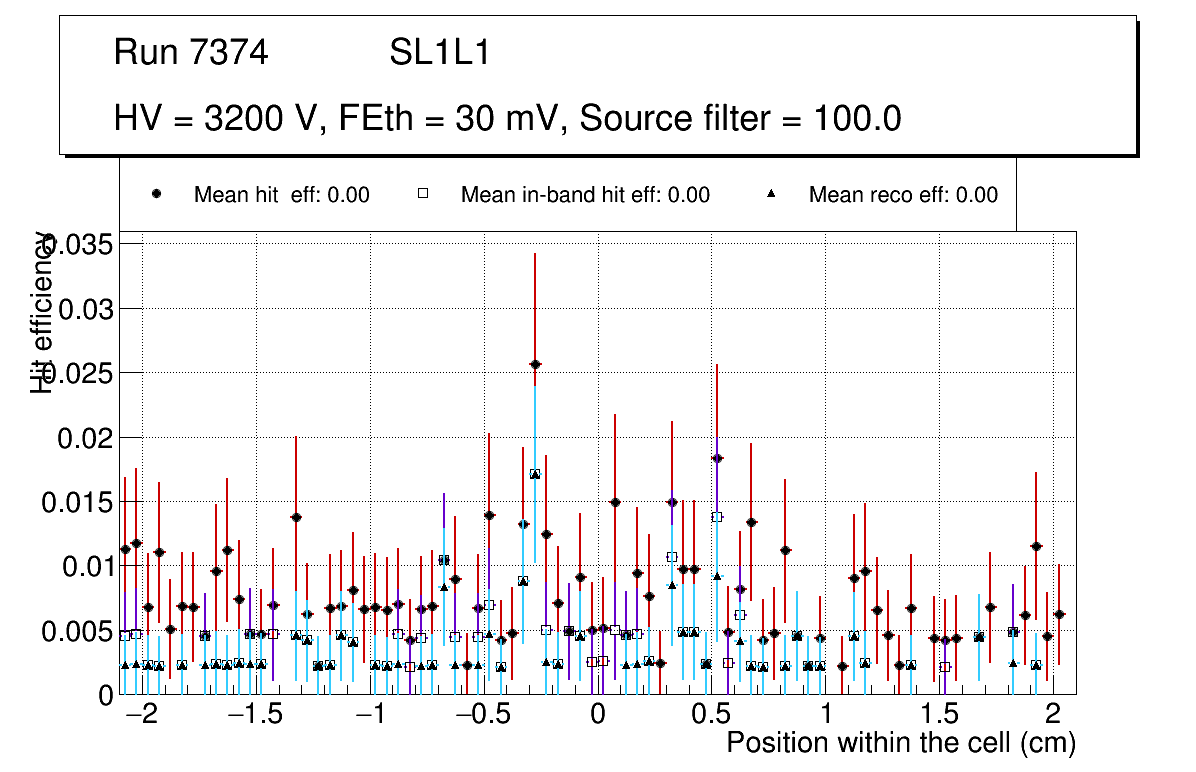Click the 0.02 y-axis tick label
1196x772 pixels.
[86, 438]
